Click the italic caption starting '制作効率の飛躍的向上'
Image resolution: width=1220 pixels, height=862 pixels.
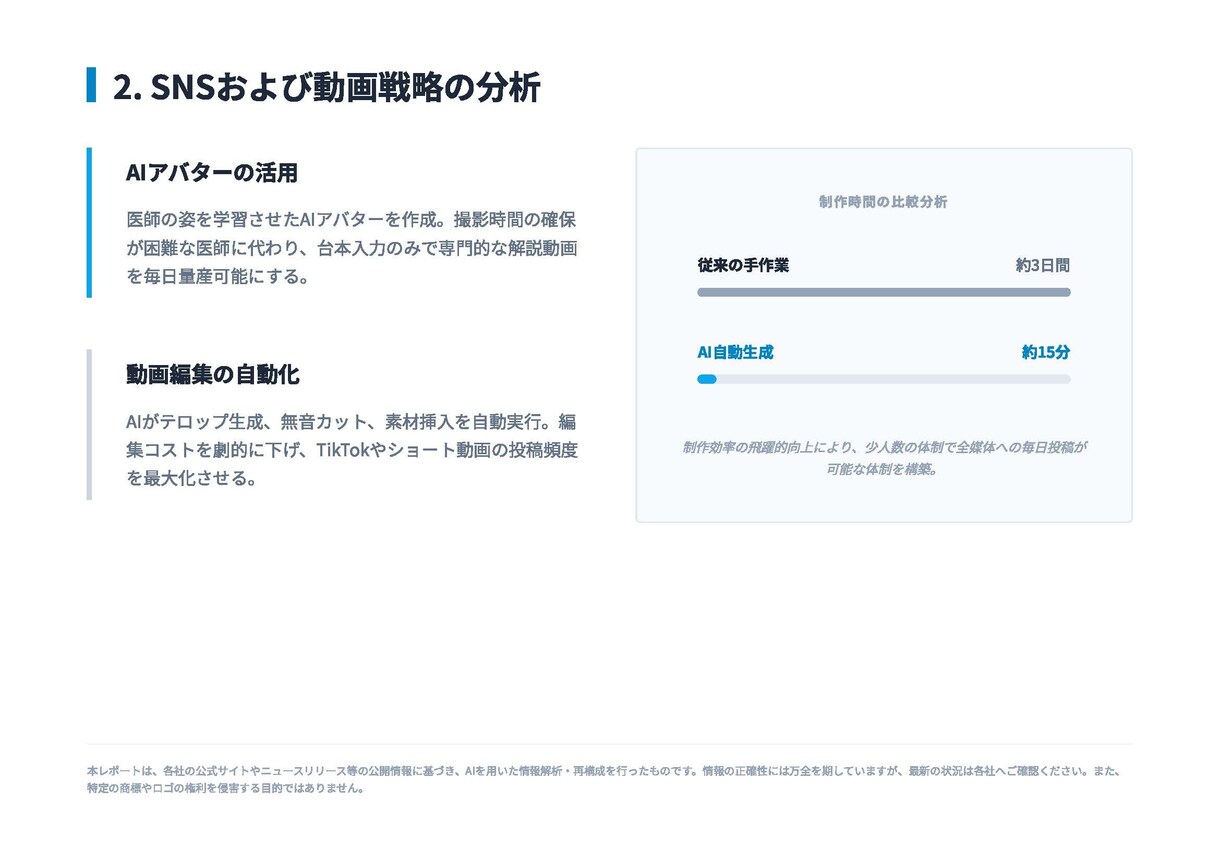pyautogui.click(x=884, y=458)
